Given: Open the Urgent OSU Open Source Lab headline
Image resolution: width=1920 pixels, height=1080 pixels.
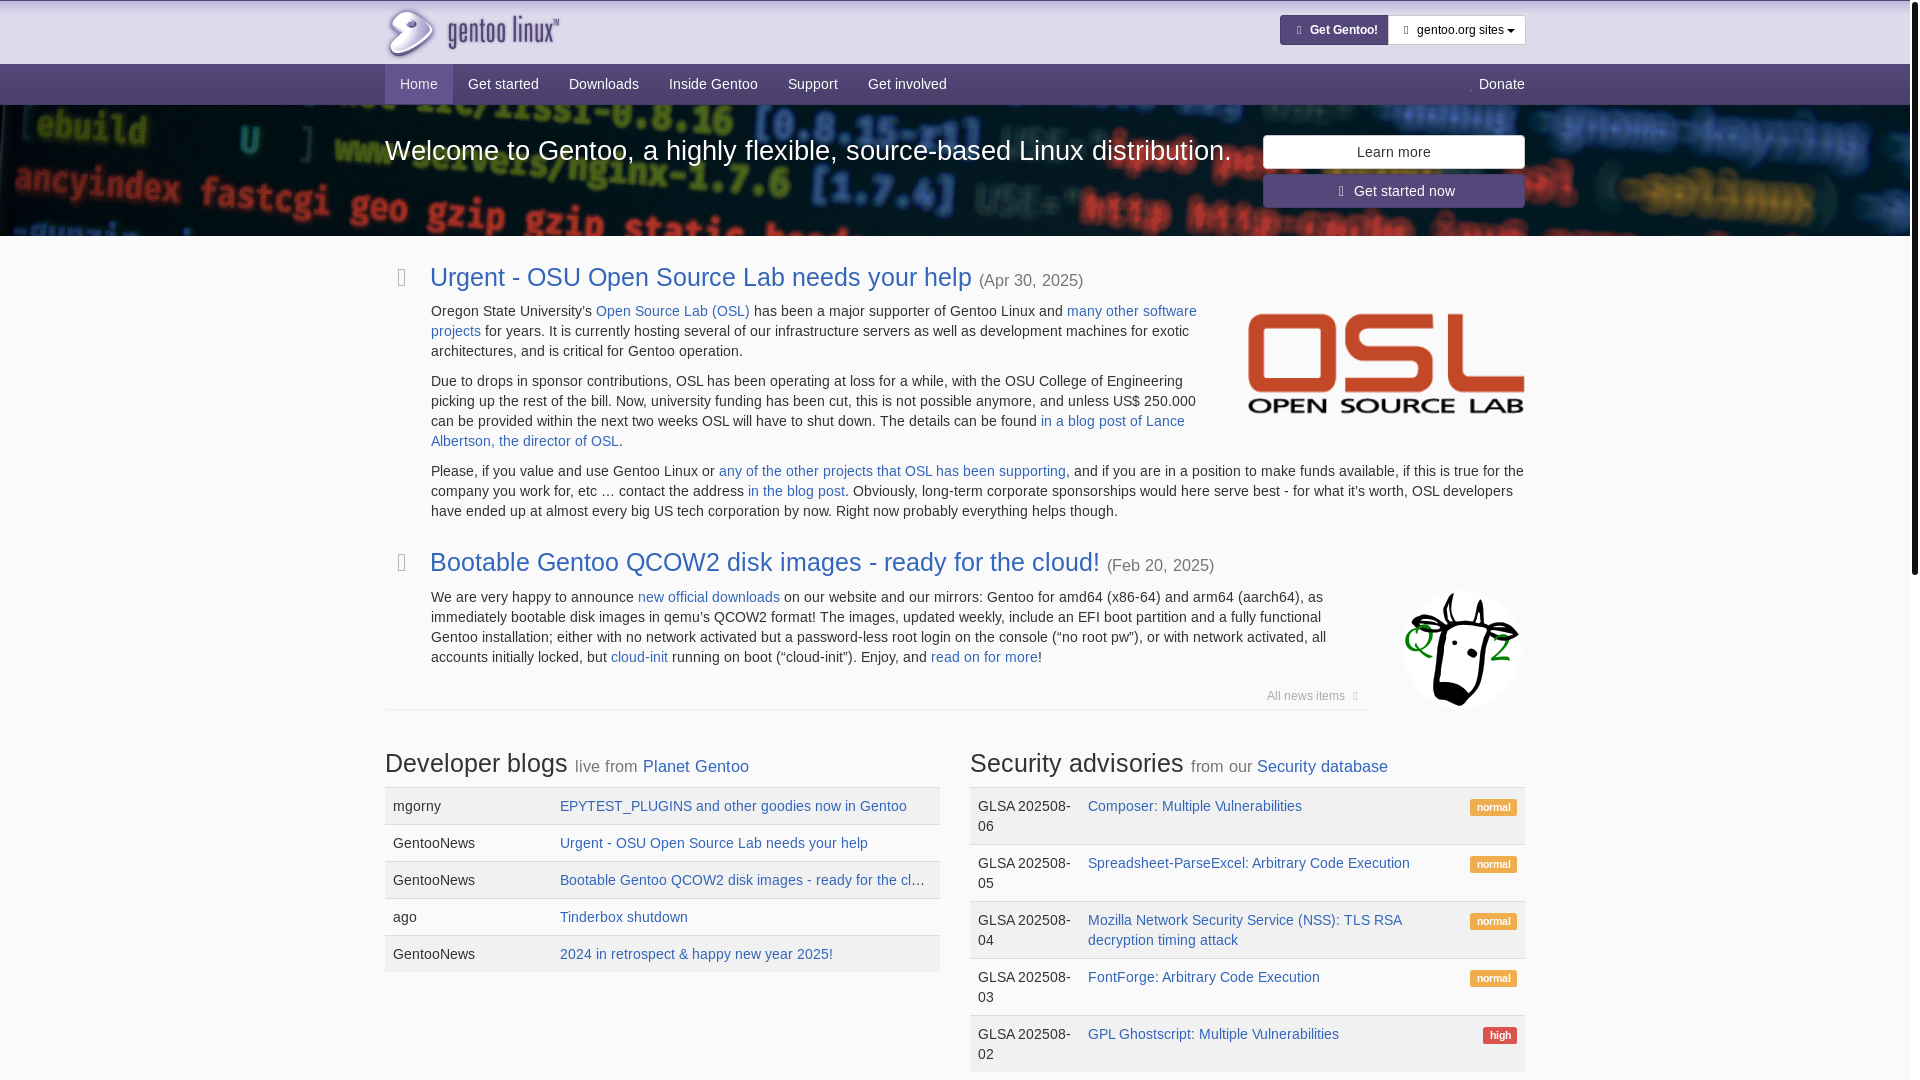Looking at the screenshot, I should pos(701,277).
